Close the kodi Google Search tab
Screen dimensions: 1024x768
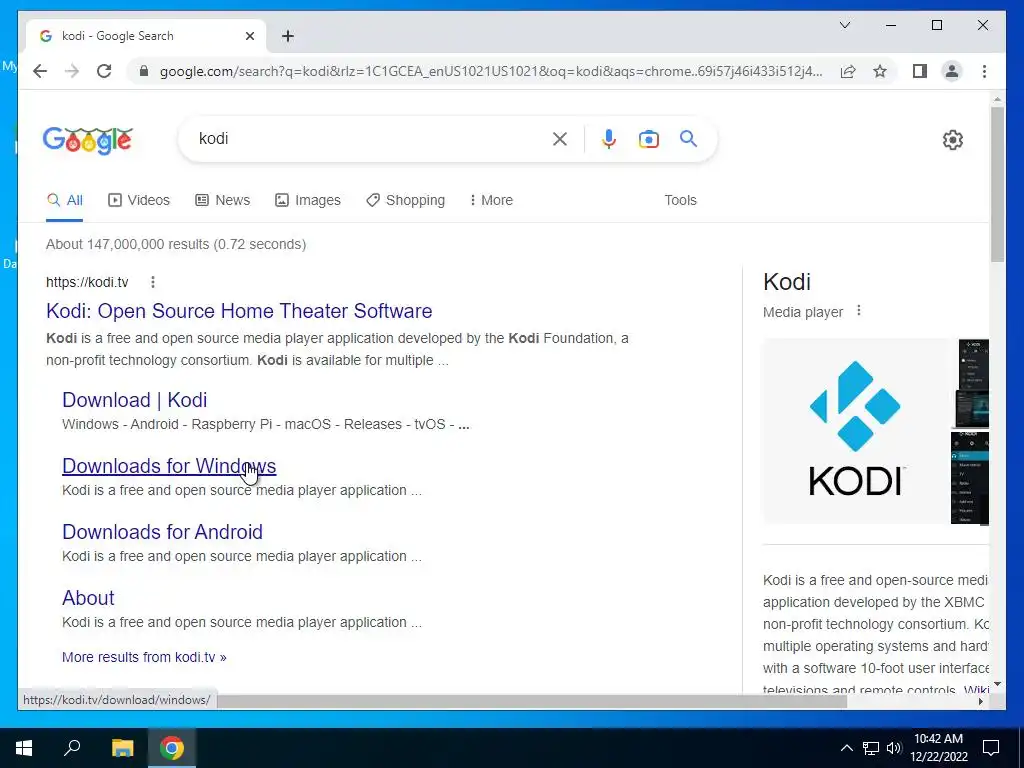pos(249,36)
